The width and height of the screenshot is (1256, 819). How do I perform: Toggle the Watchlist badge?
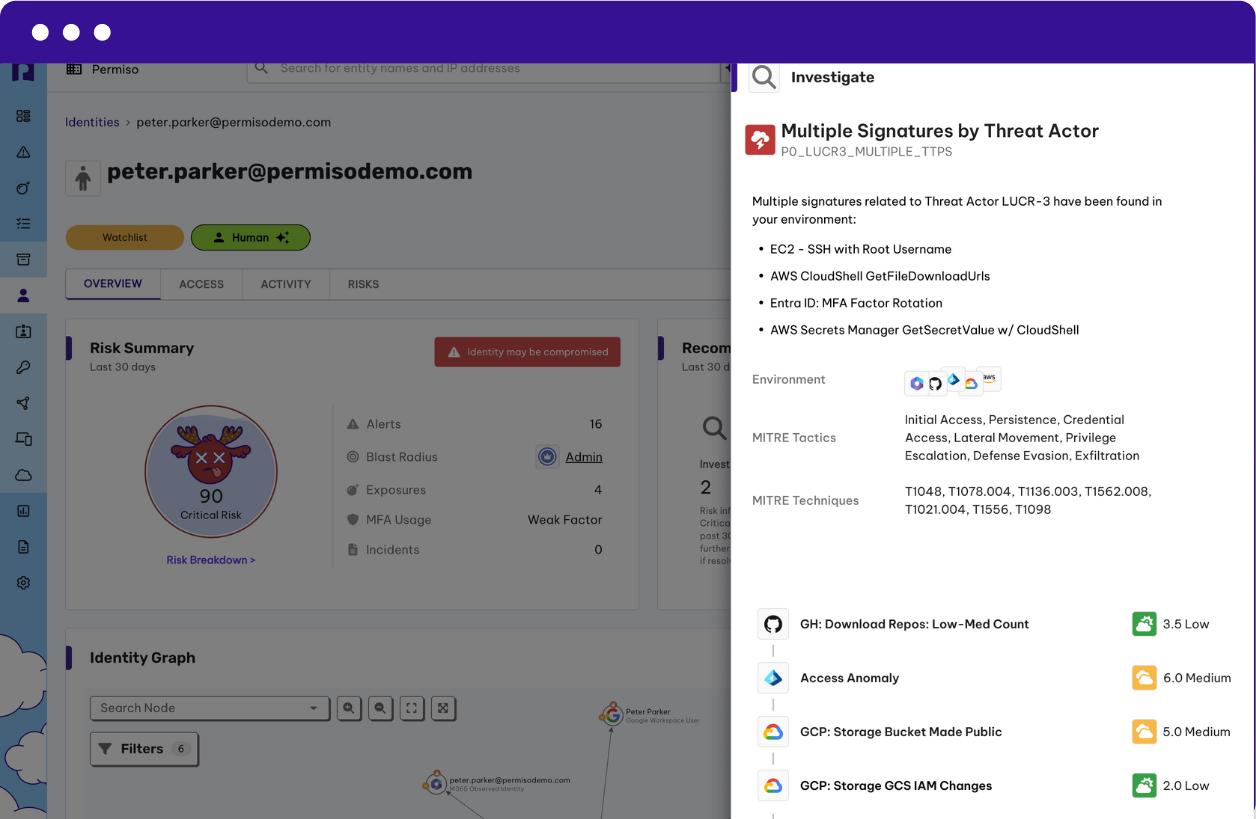125,238
